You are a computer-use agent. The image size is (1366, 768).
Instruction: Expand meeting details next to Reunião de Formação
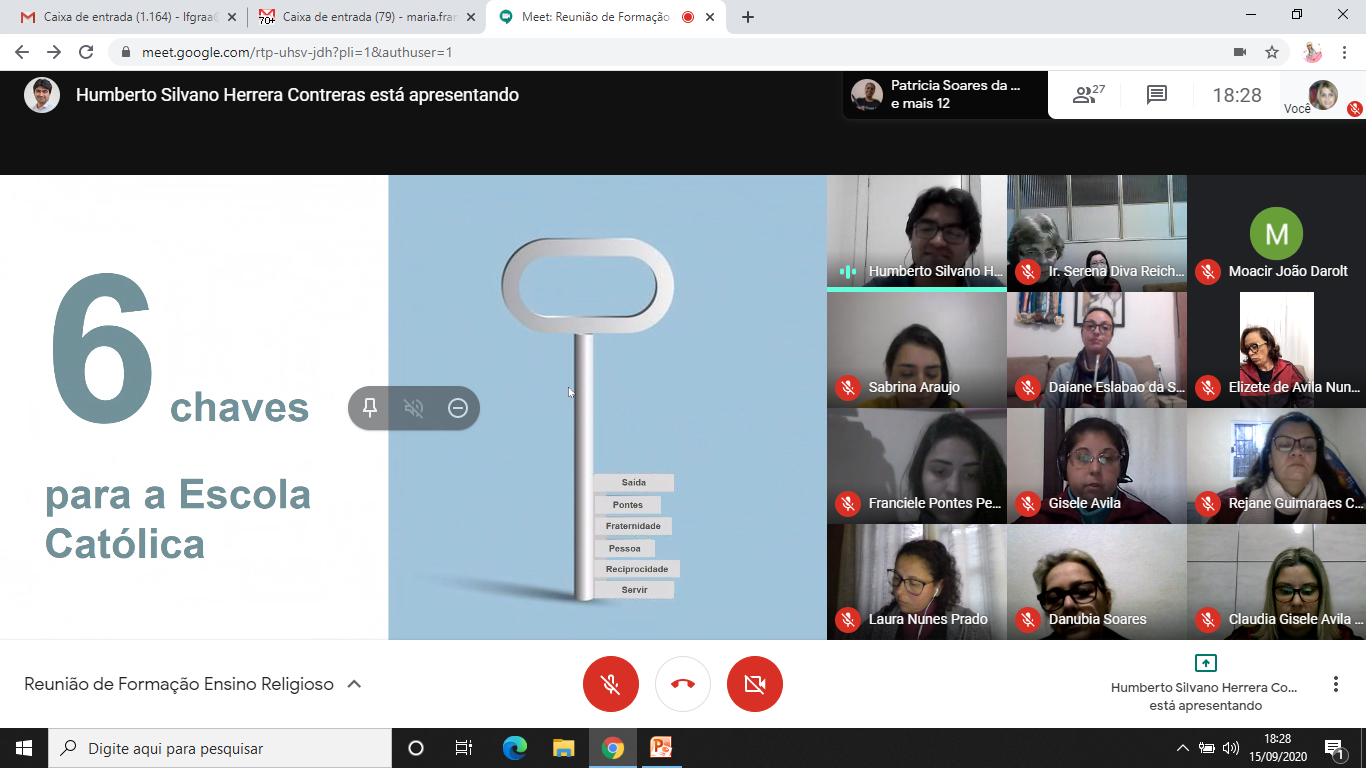[354, 684]
